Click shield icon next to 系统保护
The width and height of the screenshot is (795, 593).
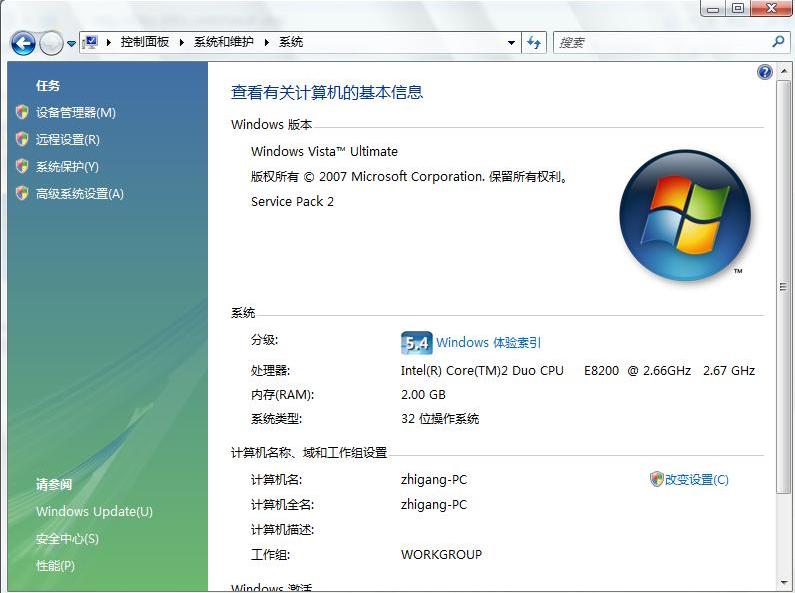coord(22,166)
